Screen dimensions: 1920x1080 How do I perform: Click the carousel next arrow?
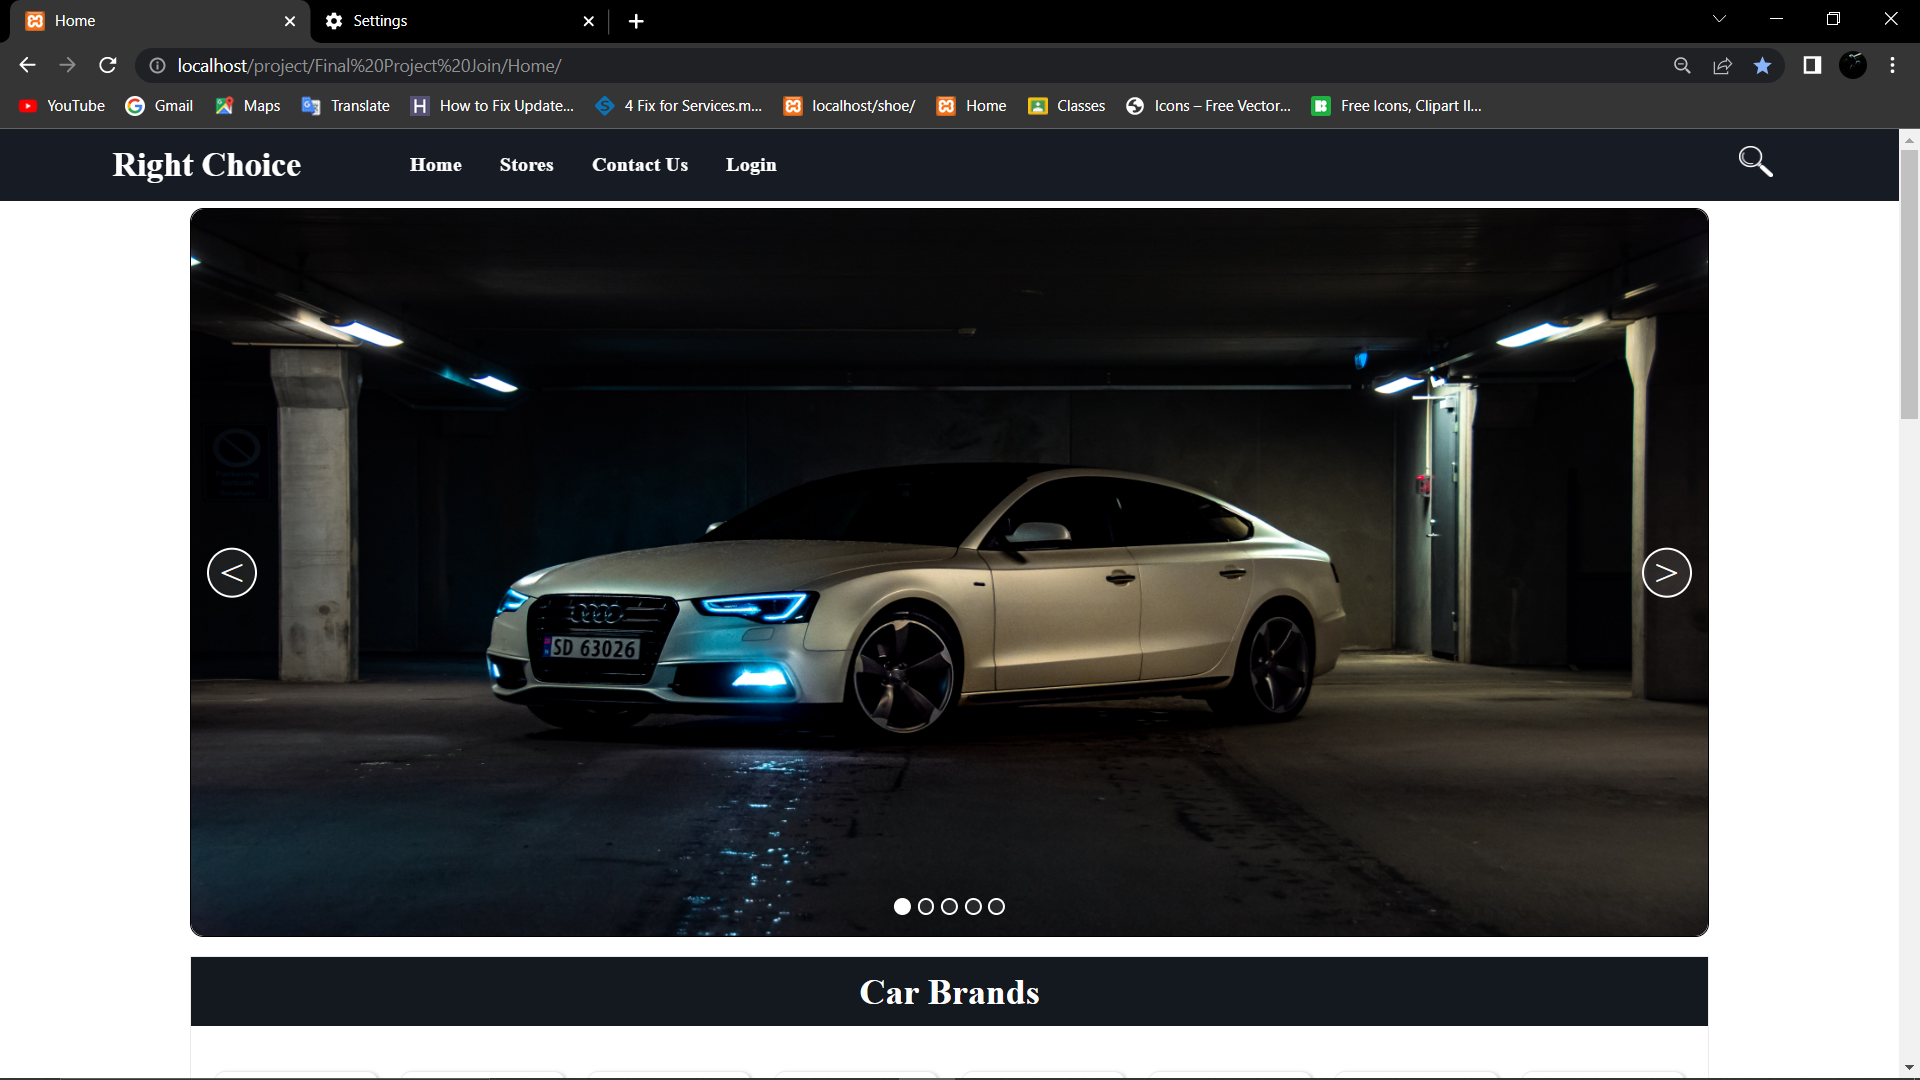pos(1666,572)
